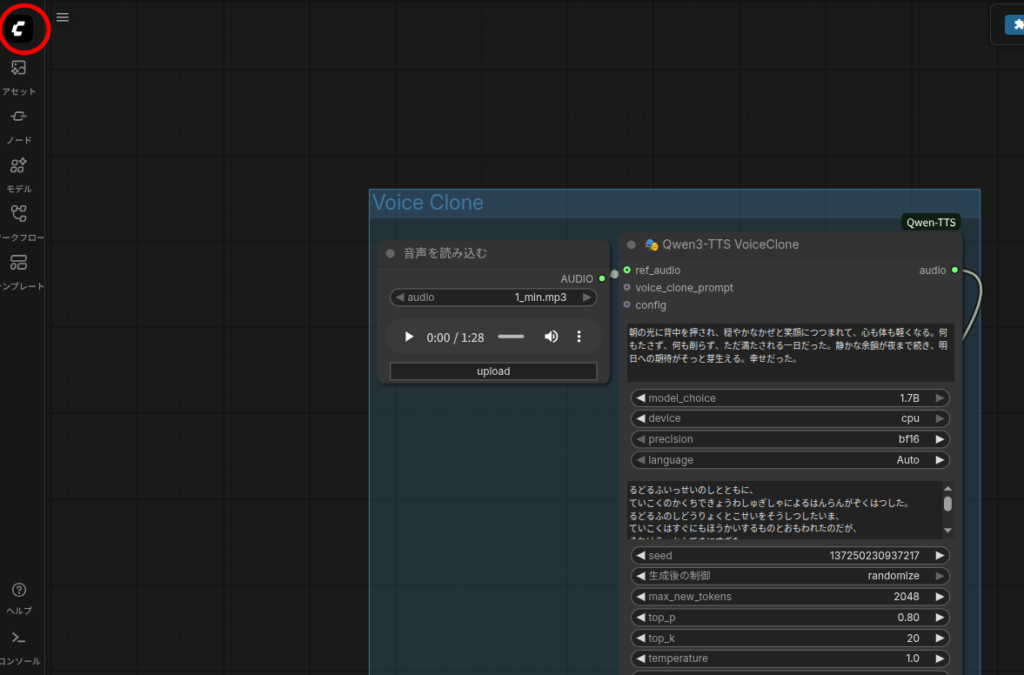Mute the audio player volume
The height and width of the screenshot is (675, 1024).
point(551,337)
